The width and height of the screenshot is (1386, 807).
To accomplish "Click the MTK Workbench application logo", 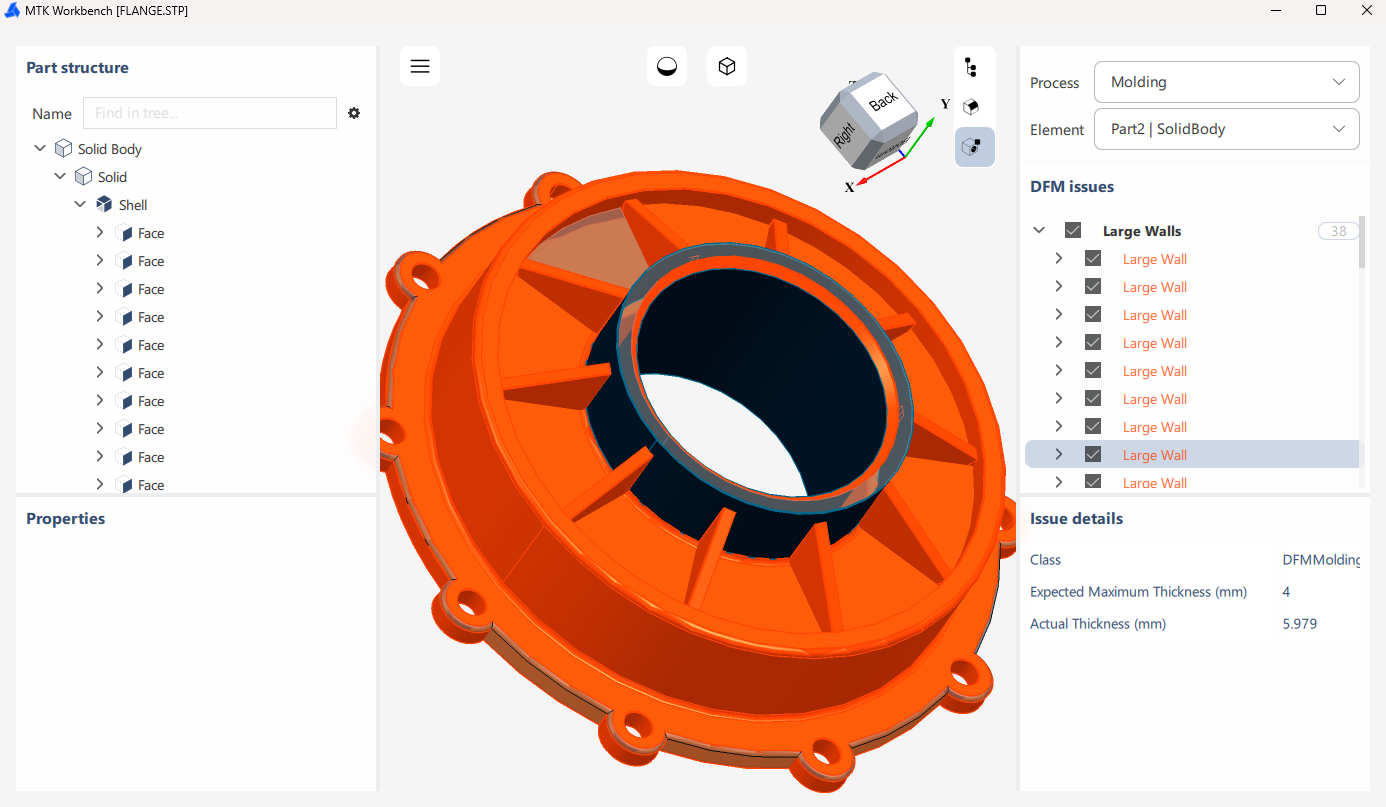I will coord(12,10).
